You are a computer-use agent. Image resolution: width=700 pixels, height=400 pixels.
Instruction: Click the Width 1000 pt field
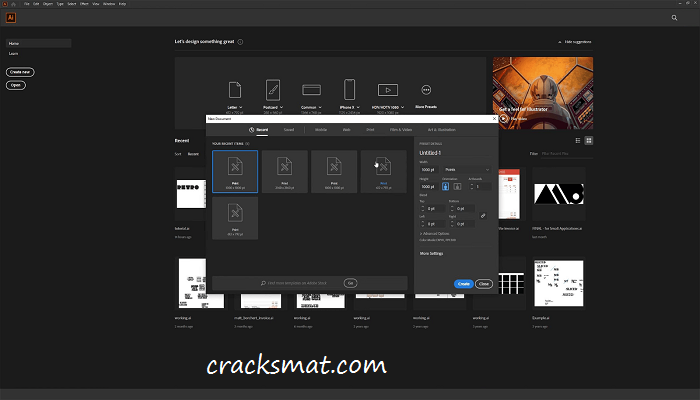click(x=429, y=170)
